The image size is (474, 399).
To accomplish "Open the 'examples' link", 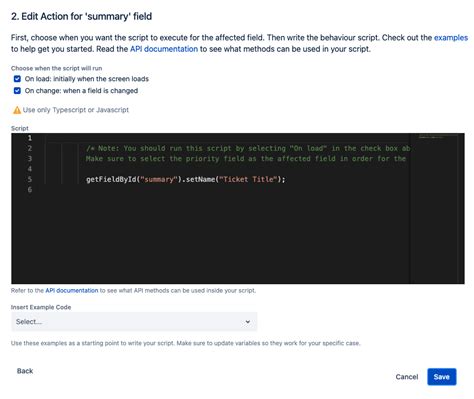I will [x=451, y=38].
